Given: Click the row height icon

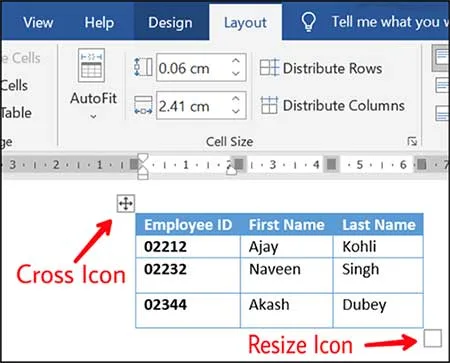Looking at the screenshot, I should pyautogui.click(x=143, y=67).
